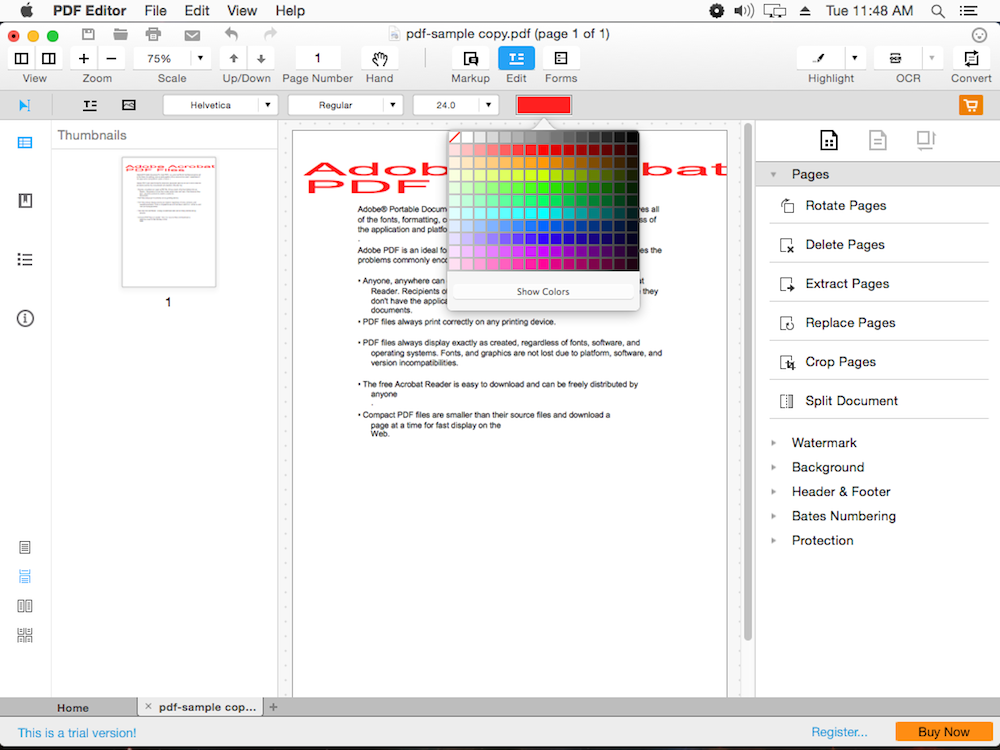Screen dimensions: 1000x750
Task: Go to previous page with Up arrow
Action: pyautogui.click(x=233, y=59)
